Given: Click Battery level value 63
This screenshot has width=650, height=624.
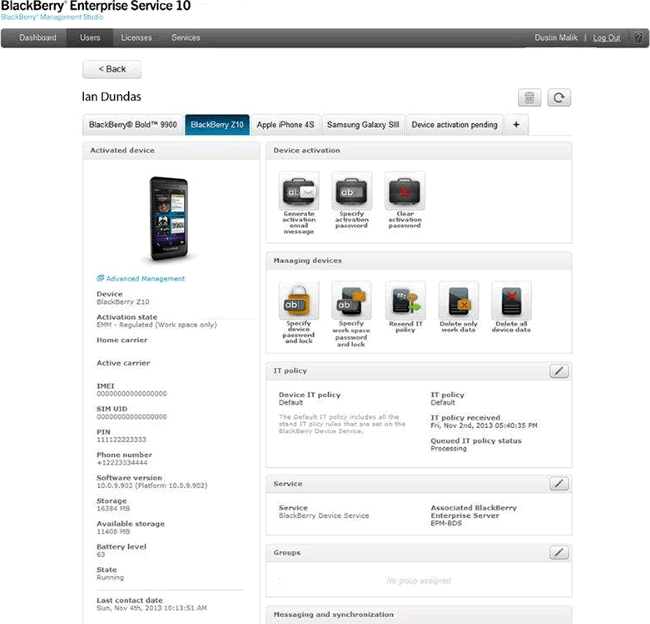Looking at the screenshot, I should (101, 554).
